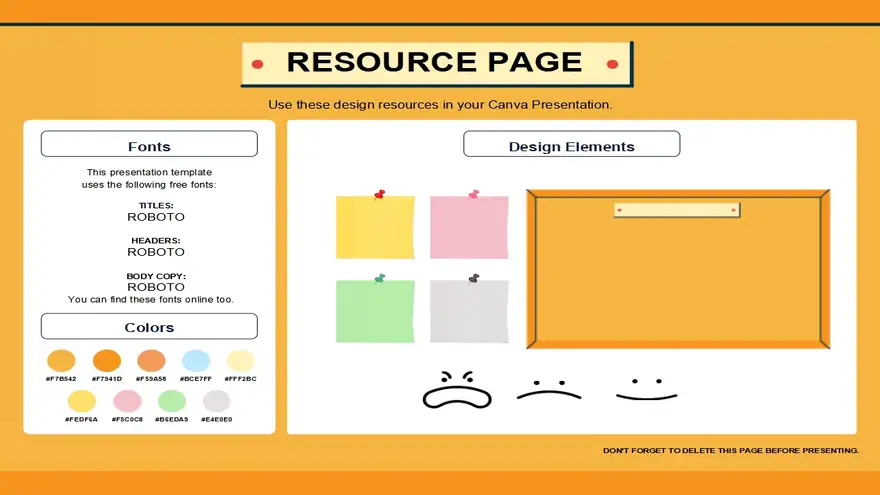The height and width of the screenshot is (495, 880).
Task: Select the text 'uses the following free fonts:'
Action: [x=149, y=185]
